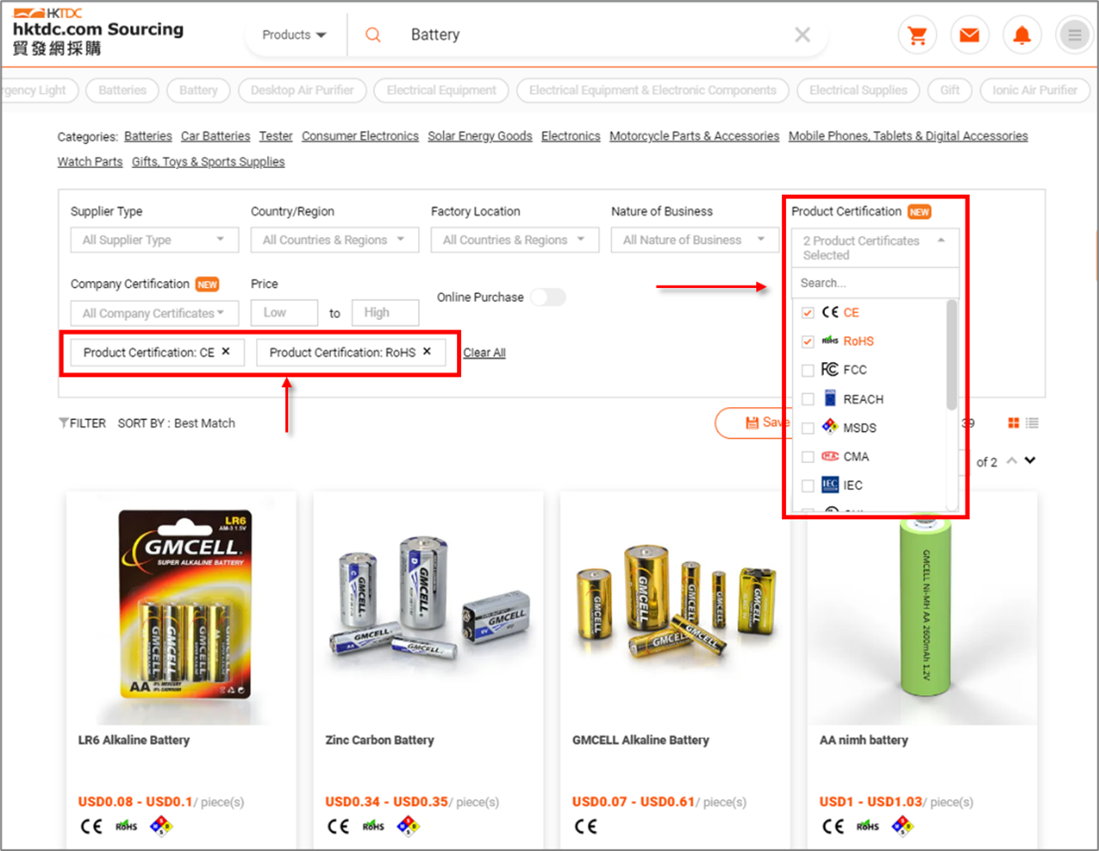
Task: Check the CMA certification checkbox
Action: (807, 456)
